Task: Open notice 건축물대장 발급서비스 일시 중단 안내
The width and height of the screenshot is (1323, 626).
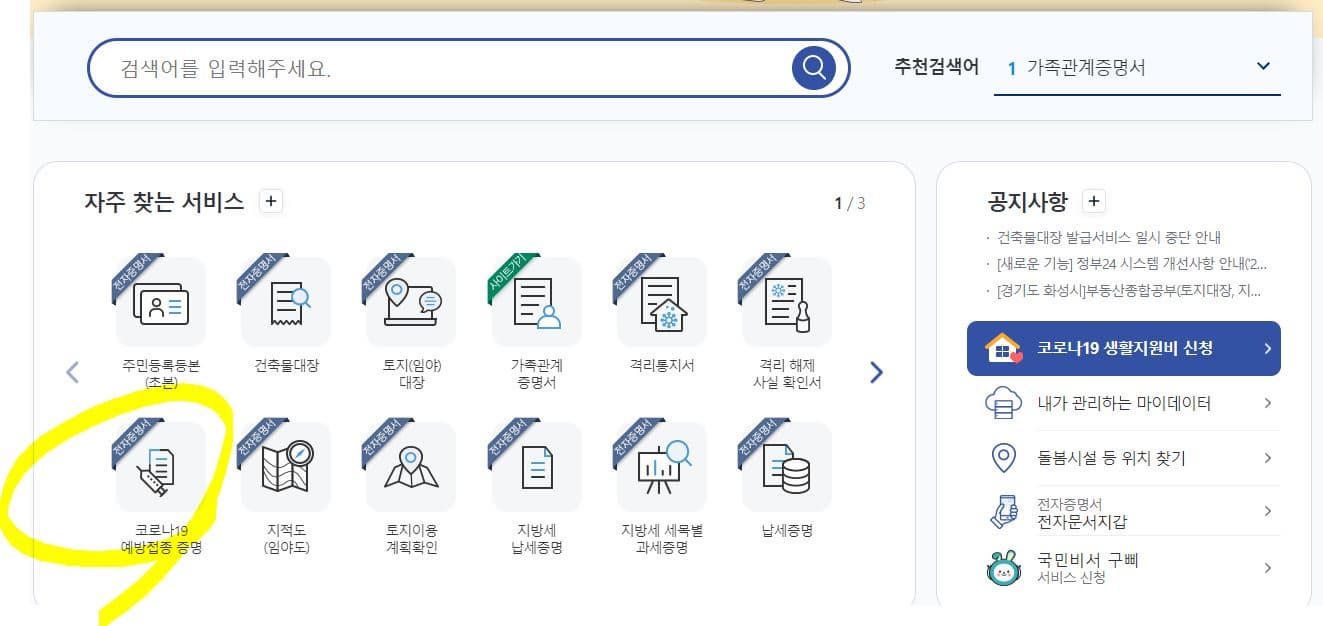Action: pyautogui.click(x=1109, y=238)
